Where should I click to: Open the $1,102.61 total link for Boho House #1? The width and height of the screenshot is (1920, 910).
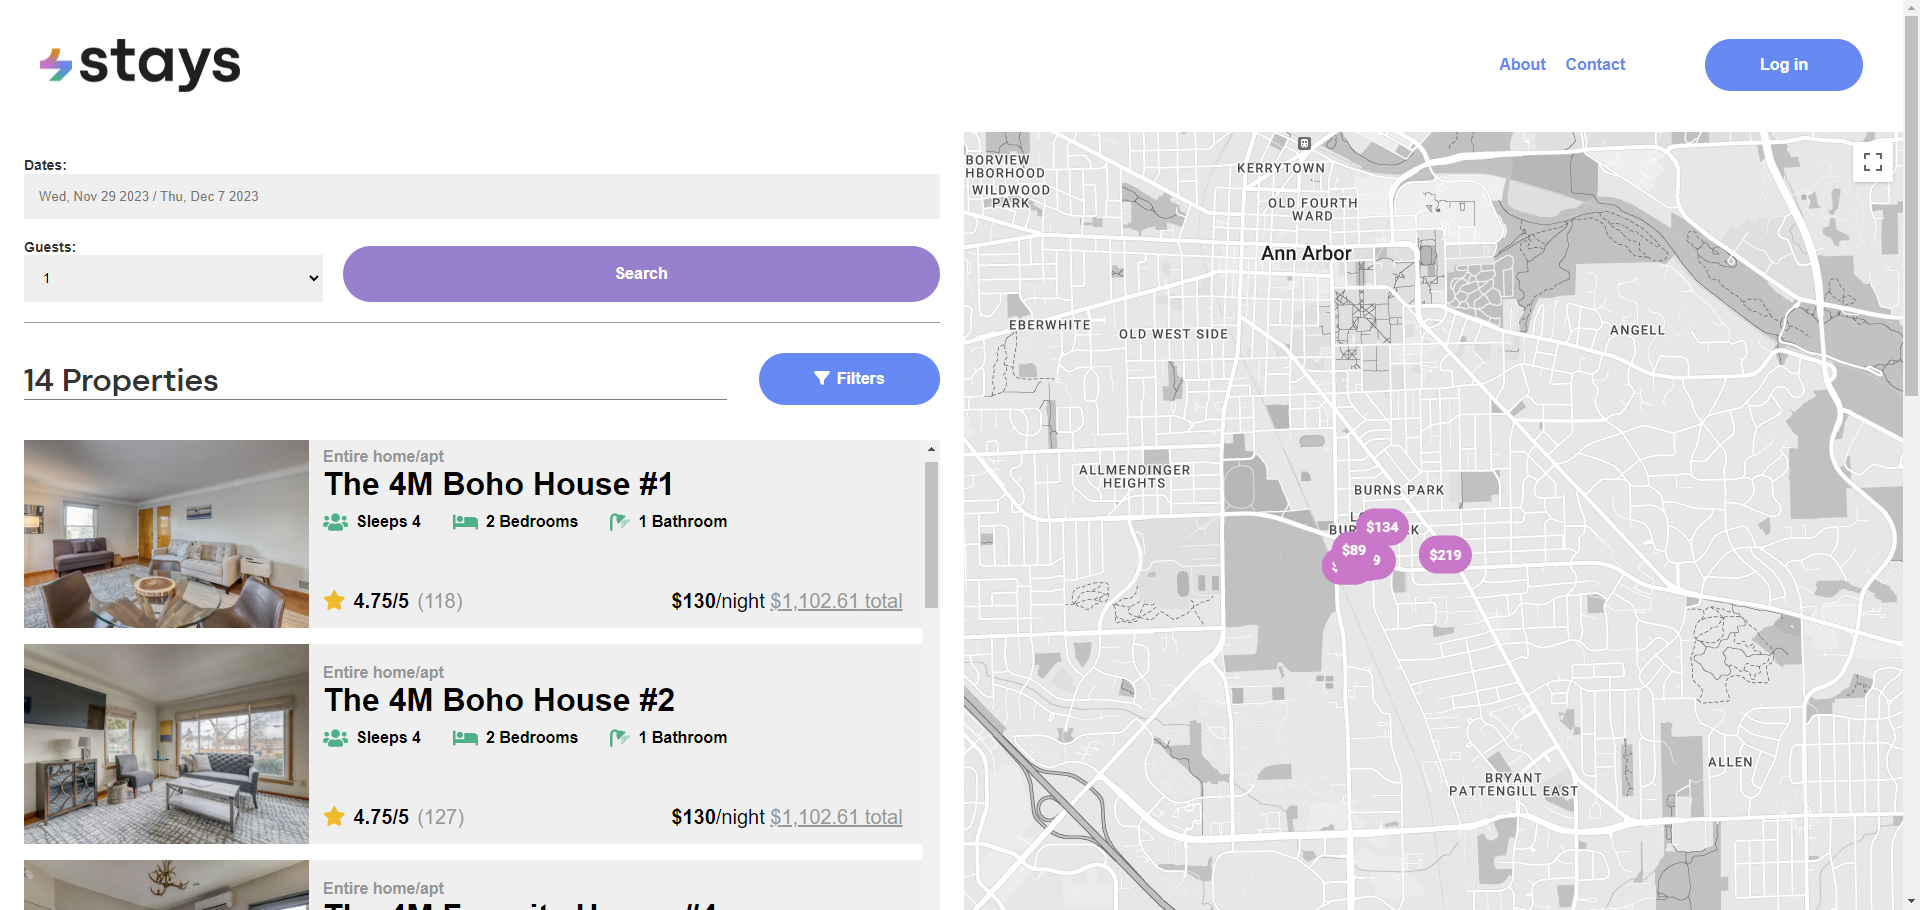click(836, 601)
